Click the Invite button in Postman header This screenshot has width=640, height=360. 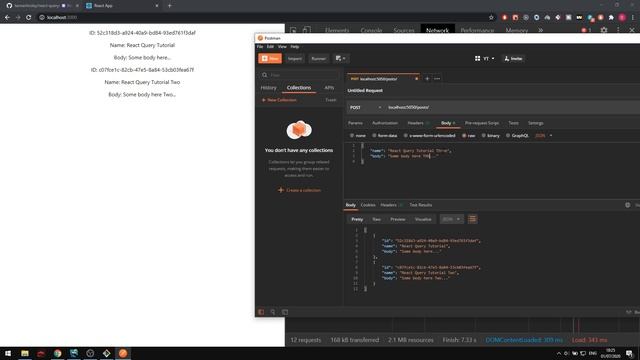click(x=513, y=58)
